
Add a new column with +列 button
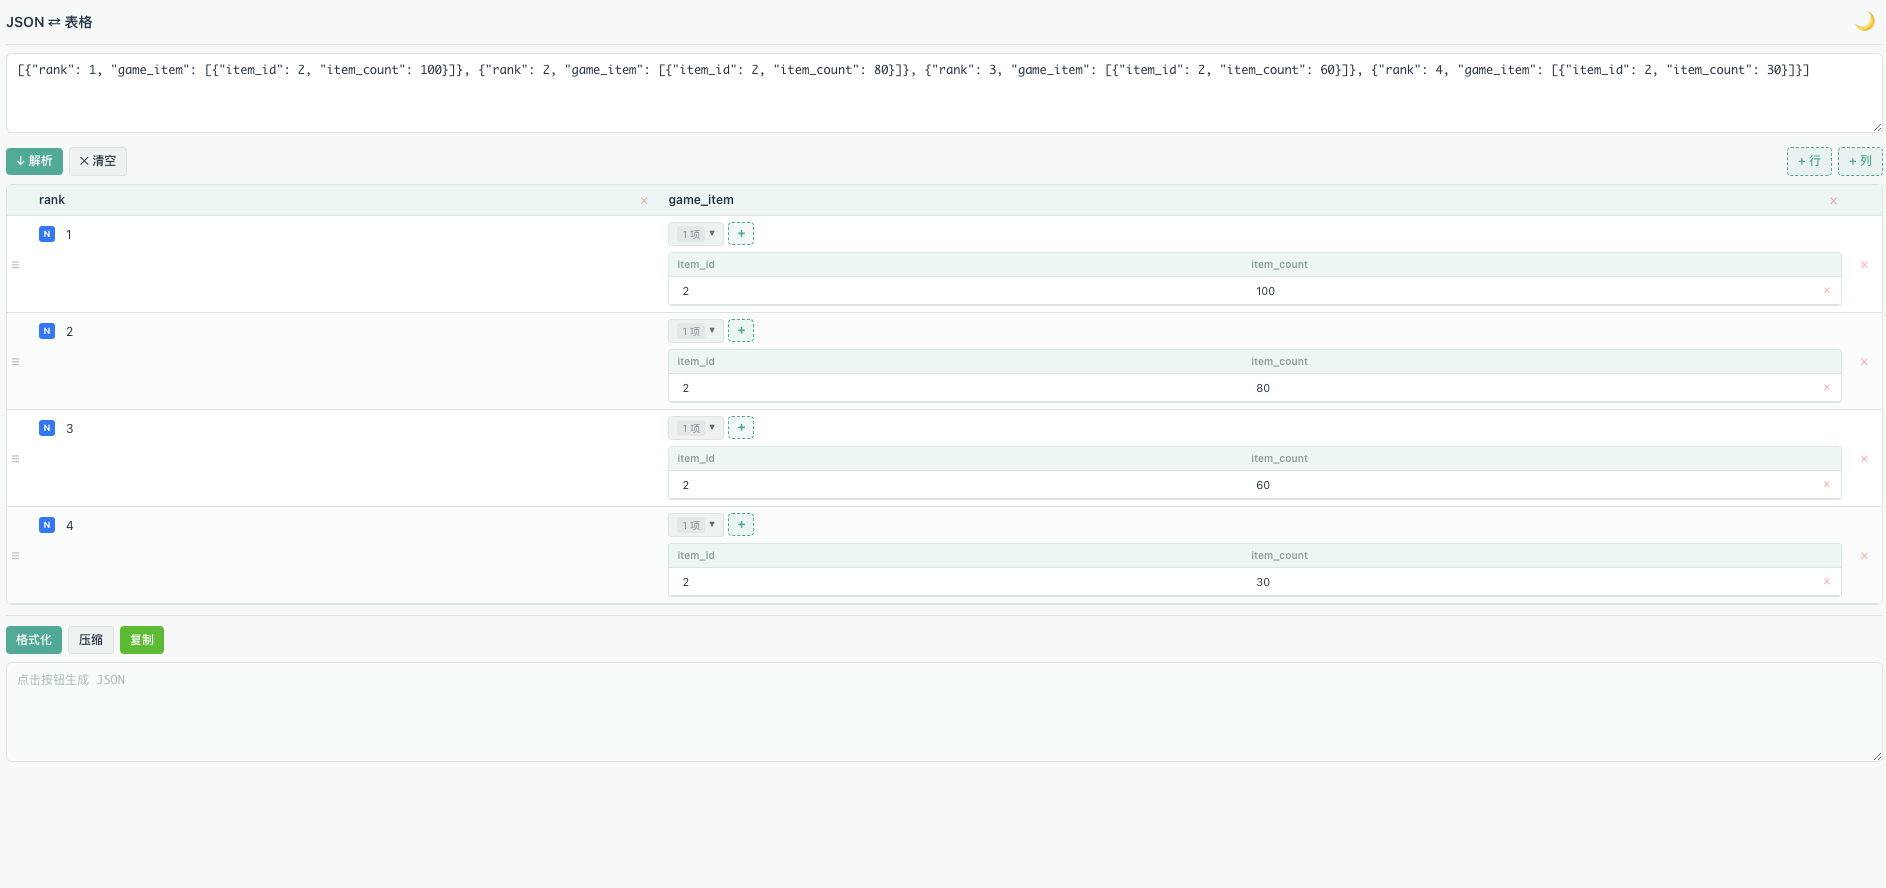pos(1860,161)
